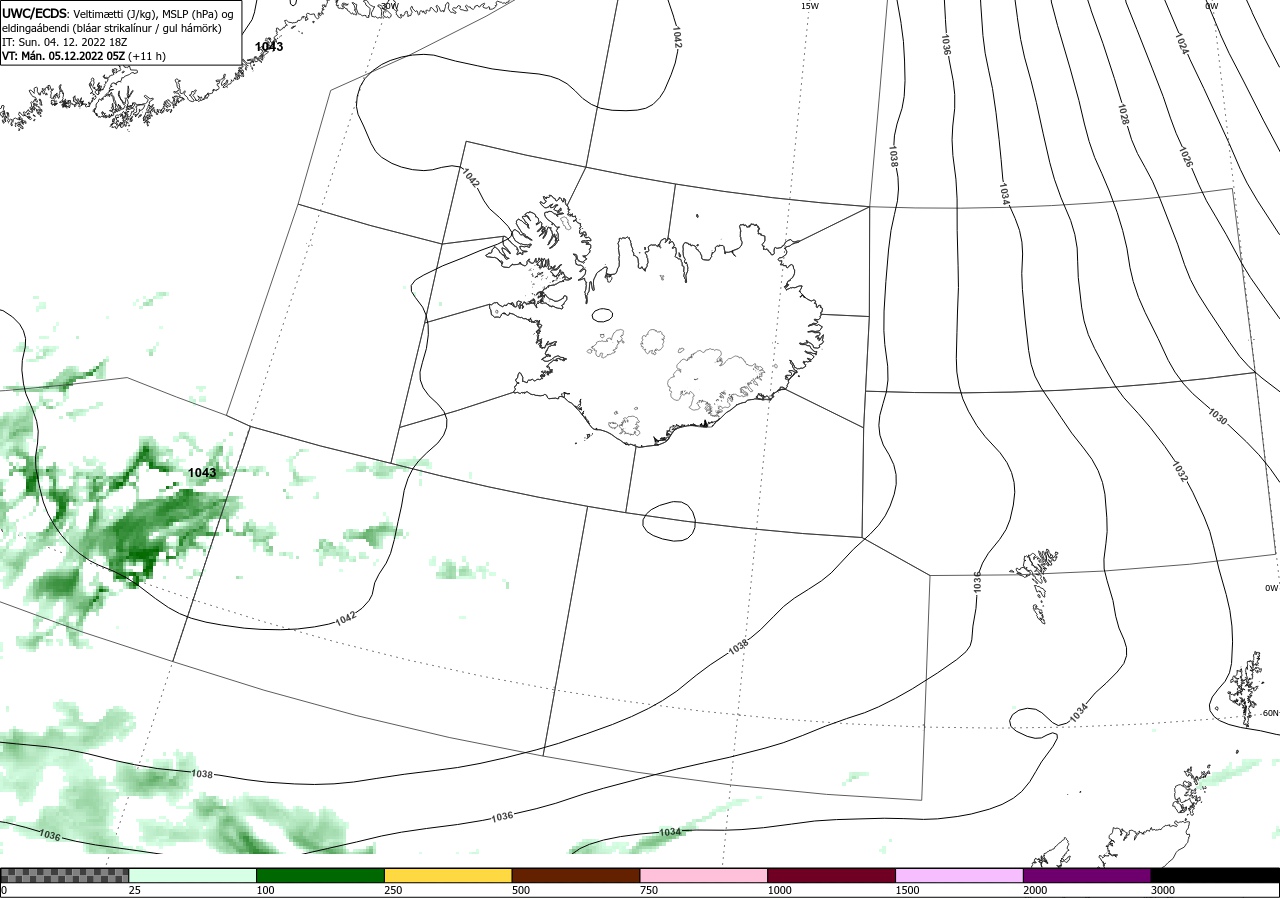Screen dimensions: 1280x898
Task: Pick the pink 750–1000 legend swatch
Action: click(x=704, y=875)
